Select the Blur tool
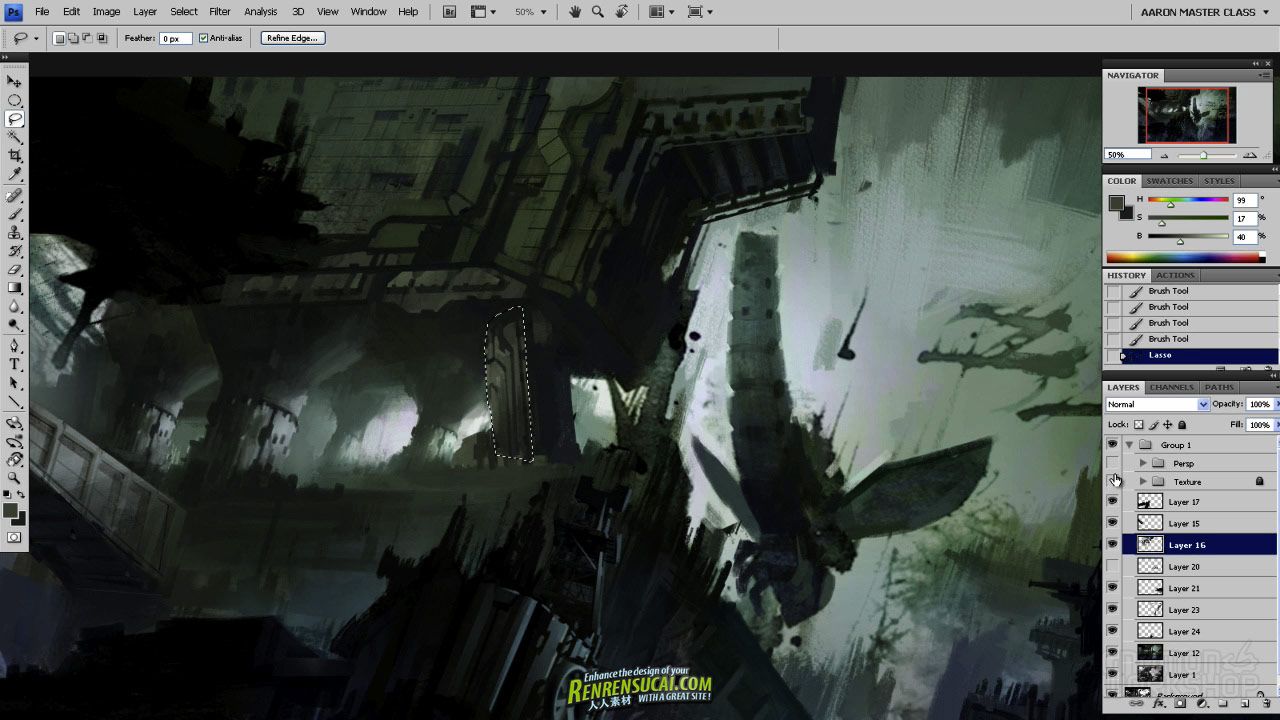 tap(14, 307)
